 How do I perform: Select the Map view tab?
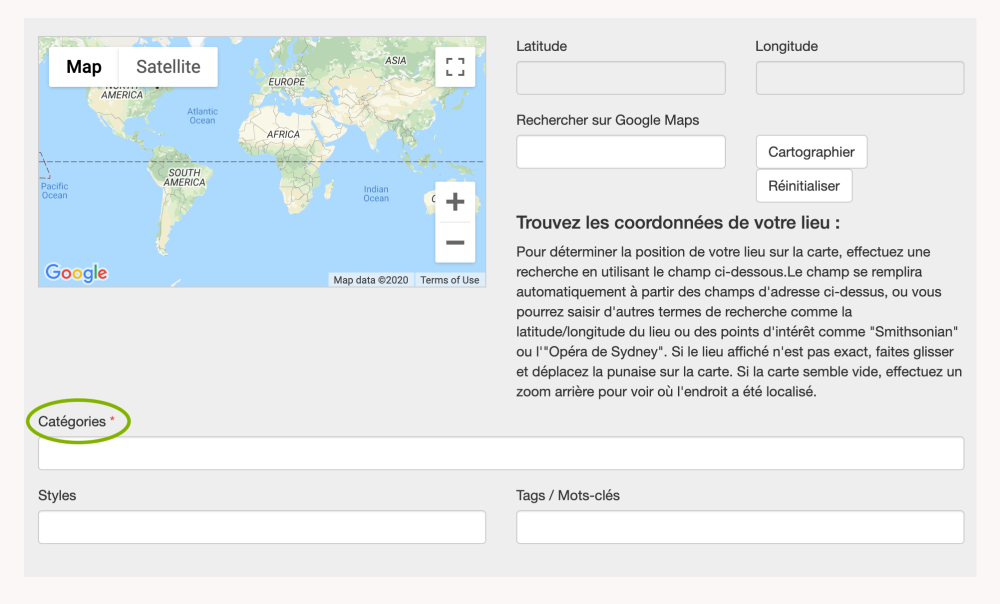click(x=84, y=67)
